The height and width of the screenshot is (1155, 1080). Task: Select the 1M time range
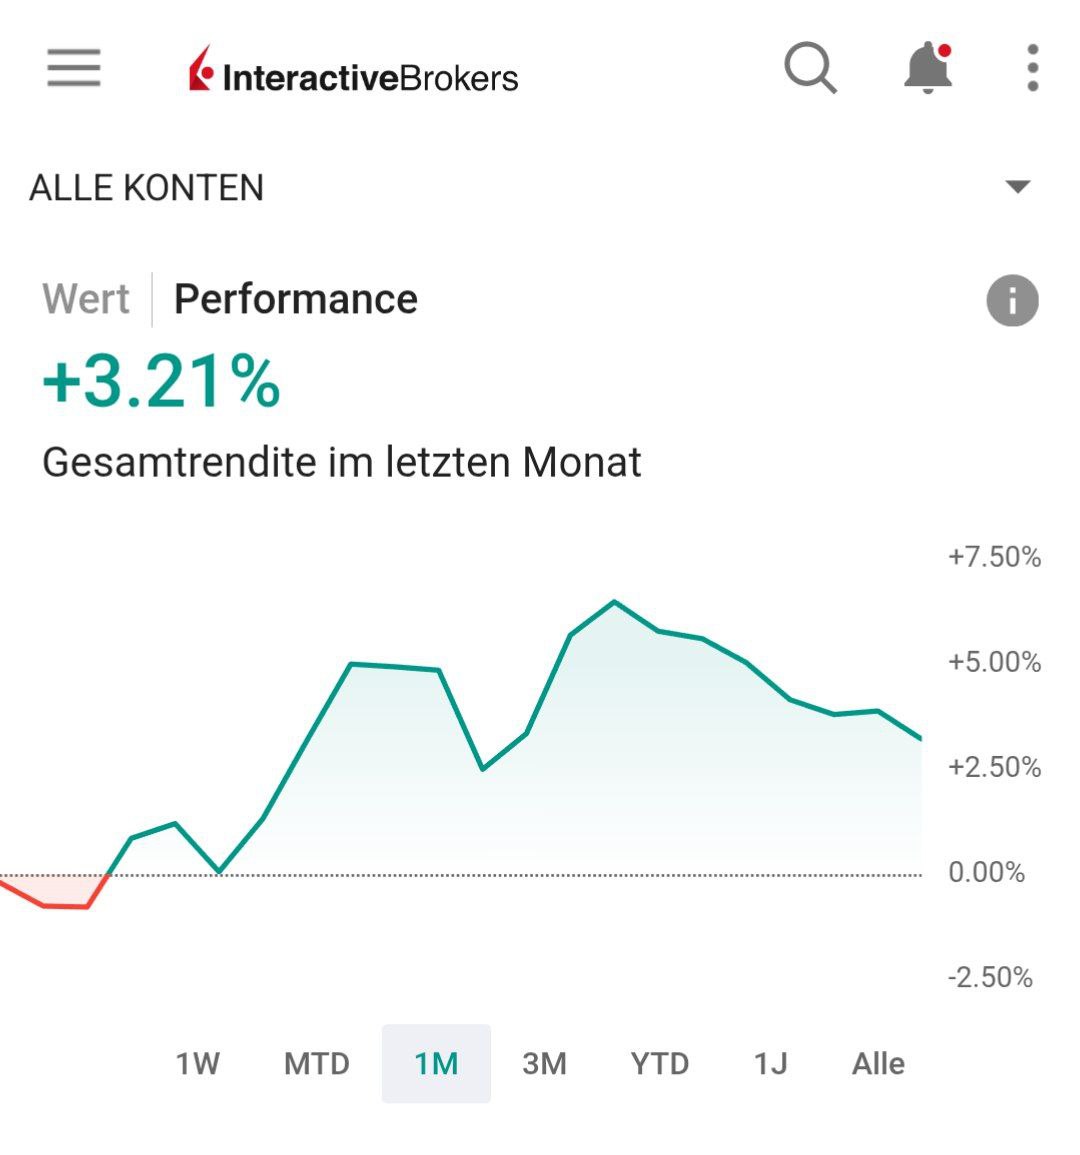[436, 1063]
